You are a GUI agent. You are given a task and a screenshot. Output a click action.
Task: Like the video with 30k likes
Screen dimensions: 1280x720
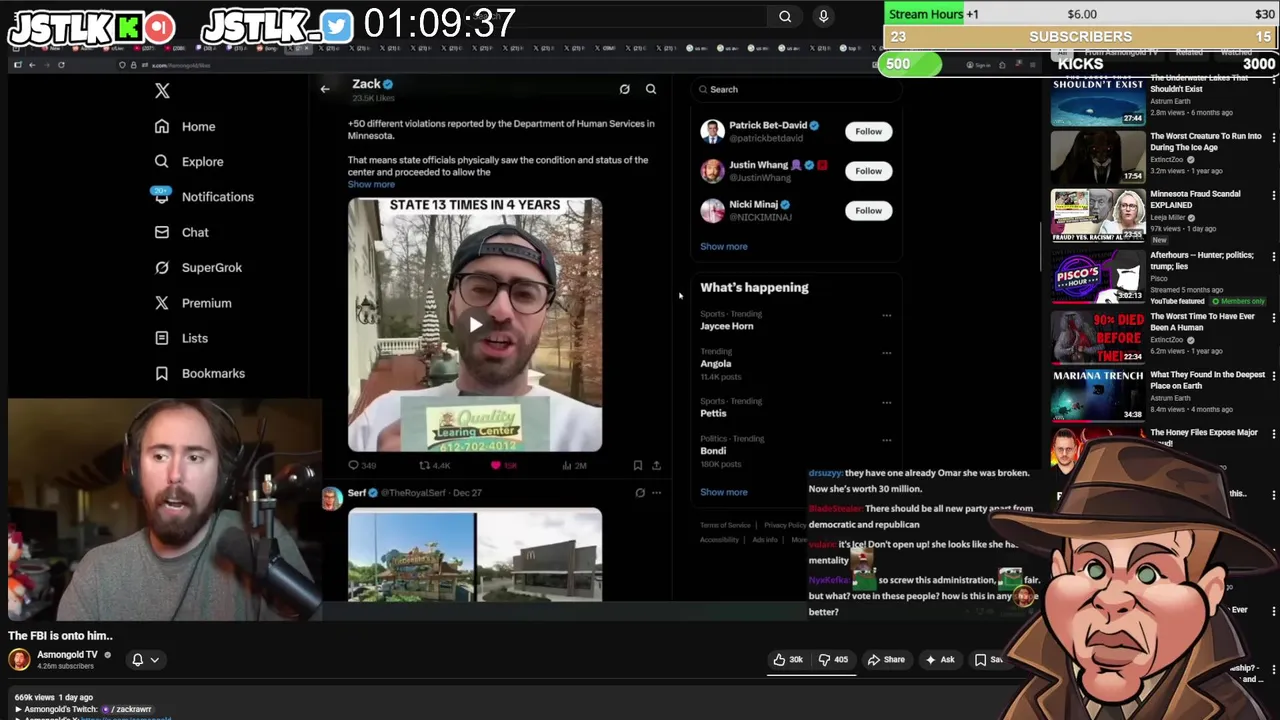(789, 660)
